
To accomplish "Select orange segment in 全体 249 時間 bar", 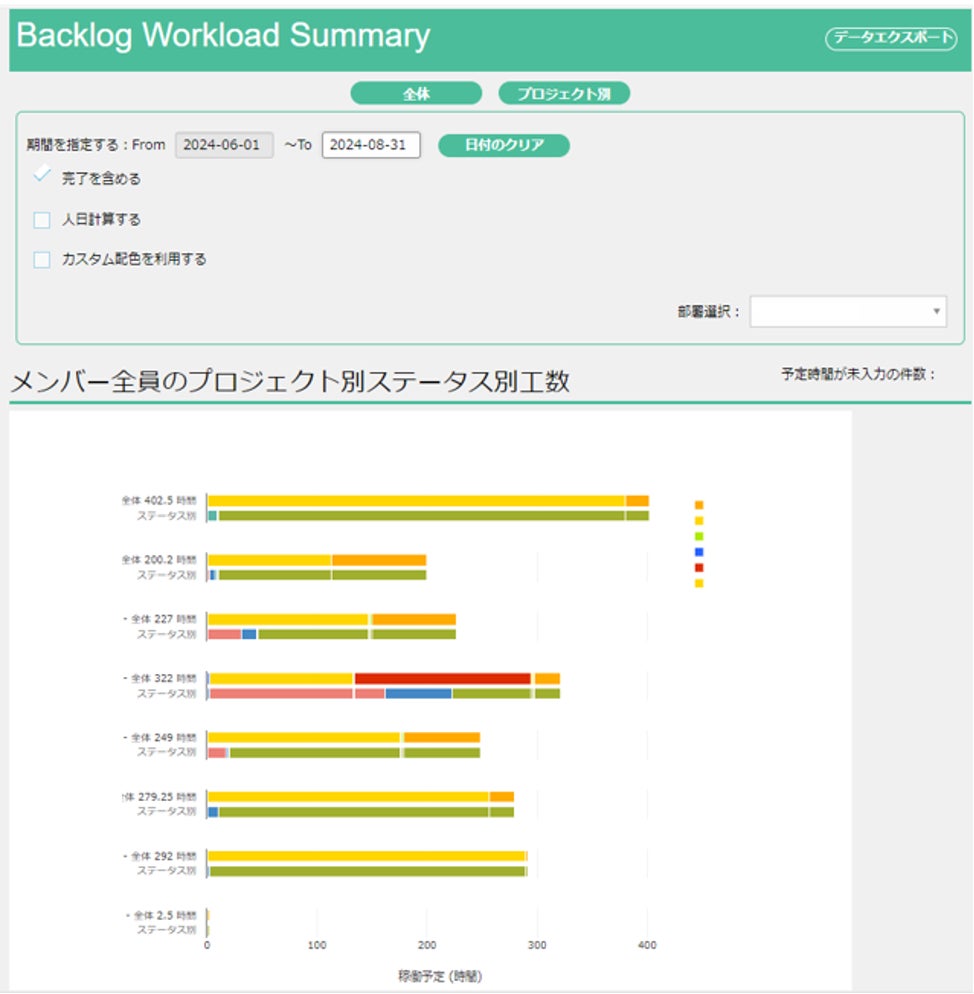I will click(x=442, y=738).
